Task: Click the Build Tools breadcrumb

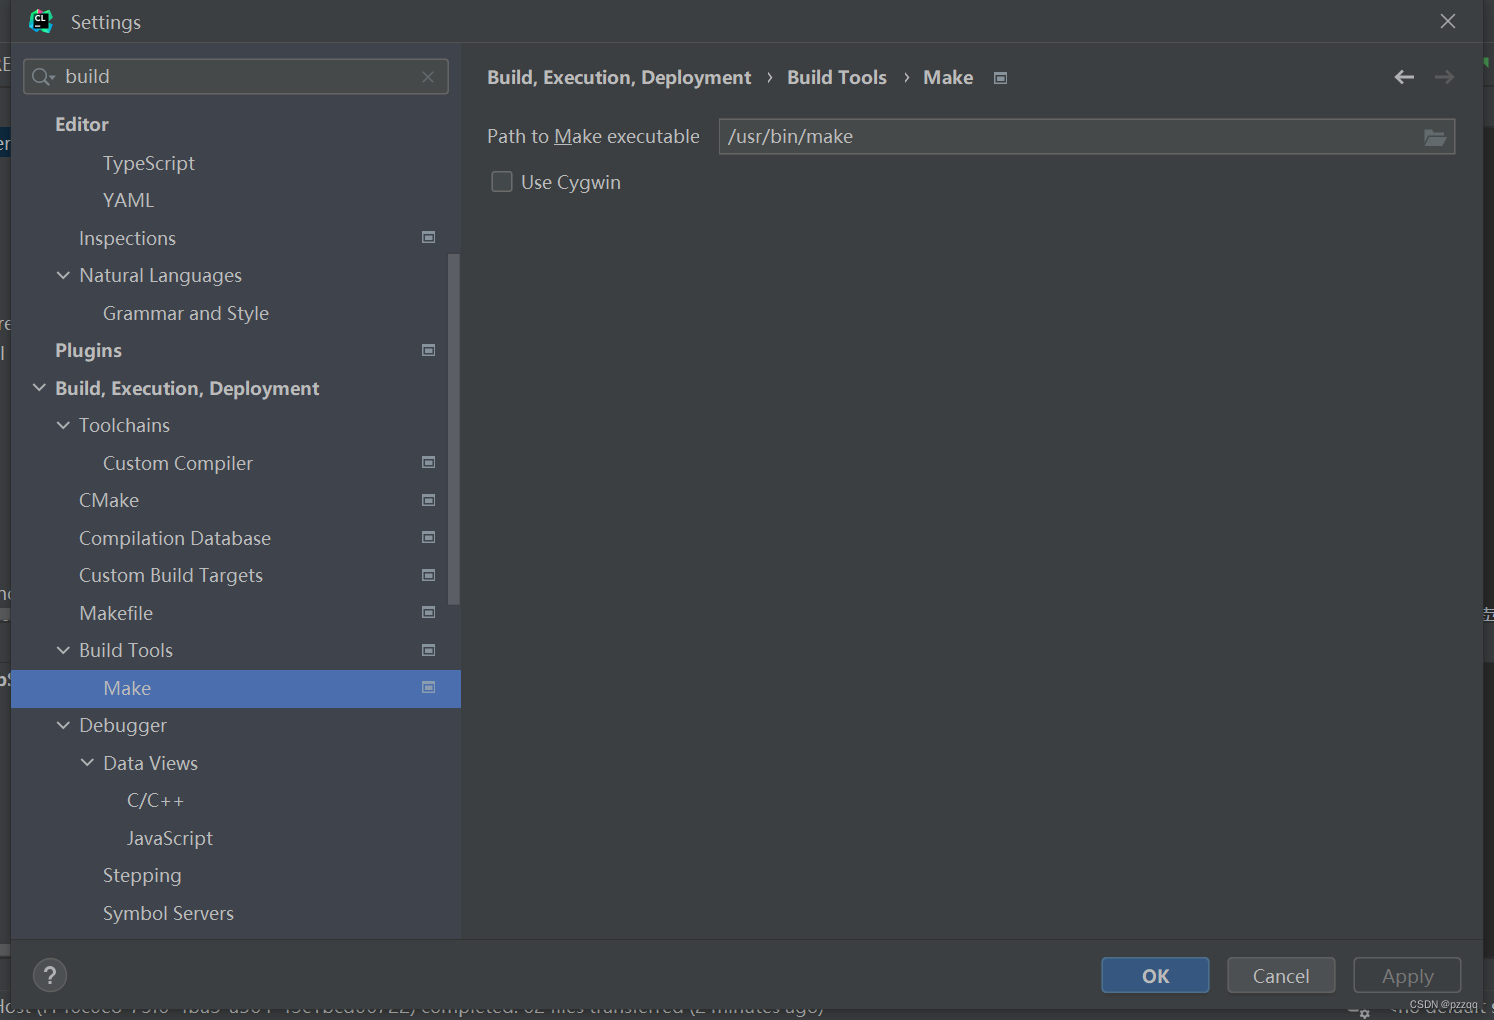Action: (x=837, y=78)
